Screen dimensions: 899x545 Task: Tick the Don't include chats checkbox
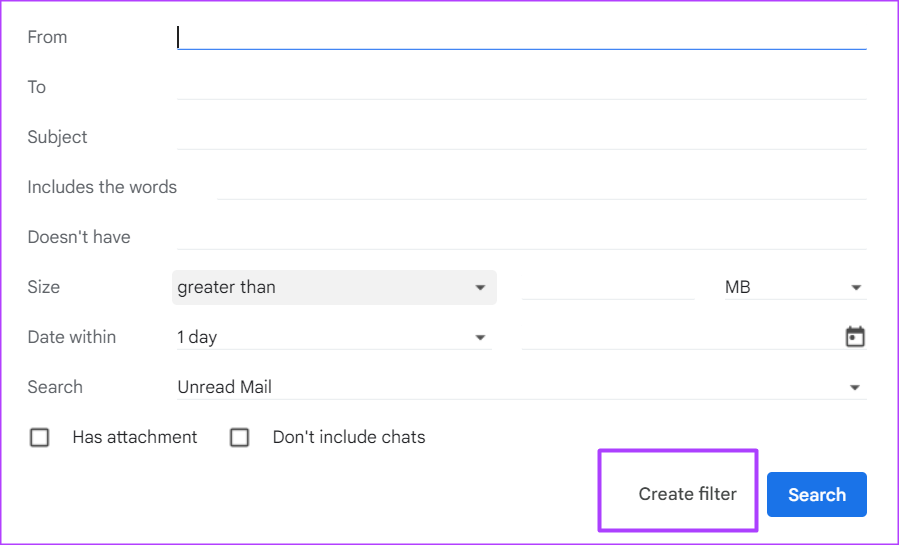pos(240,437)
